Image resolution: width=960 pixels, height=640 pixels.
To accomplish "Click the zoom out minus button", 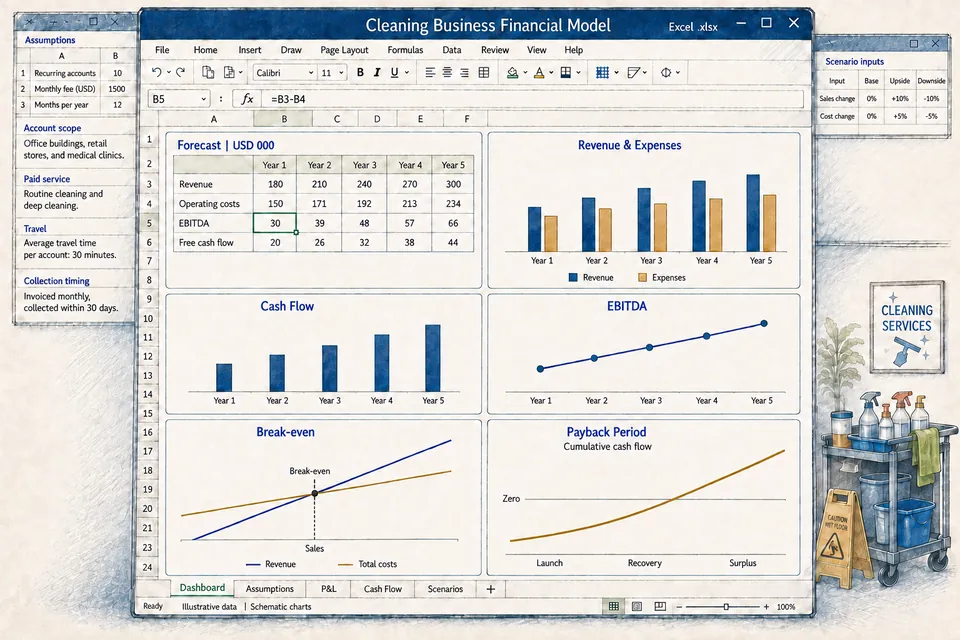I will [x=679, y=607].
